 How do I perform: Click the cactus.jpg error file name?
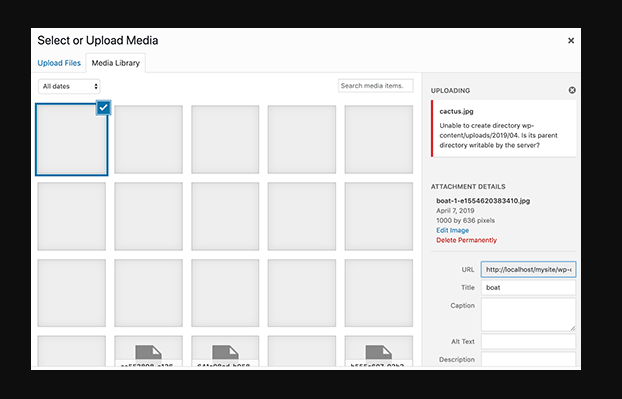pos(456,111)
